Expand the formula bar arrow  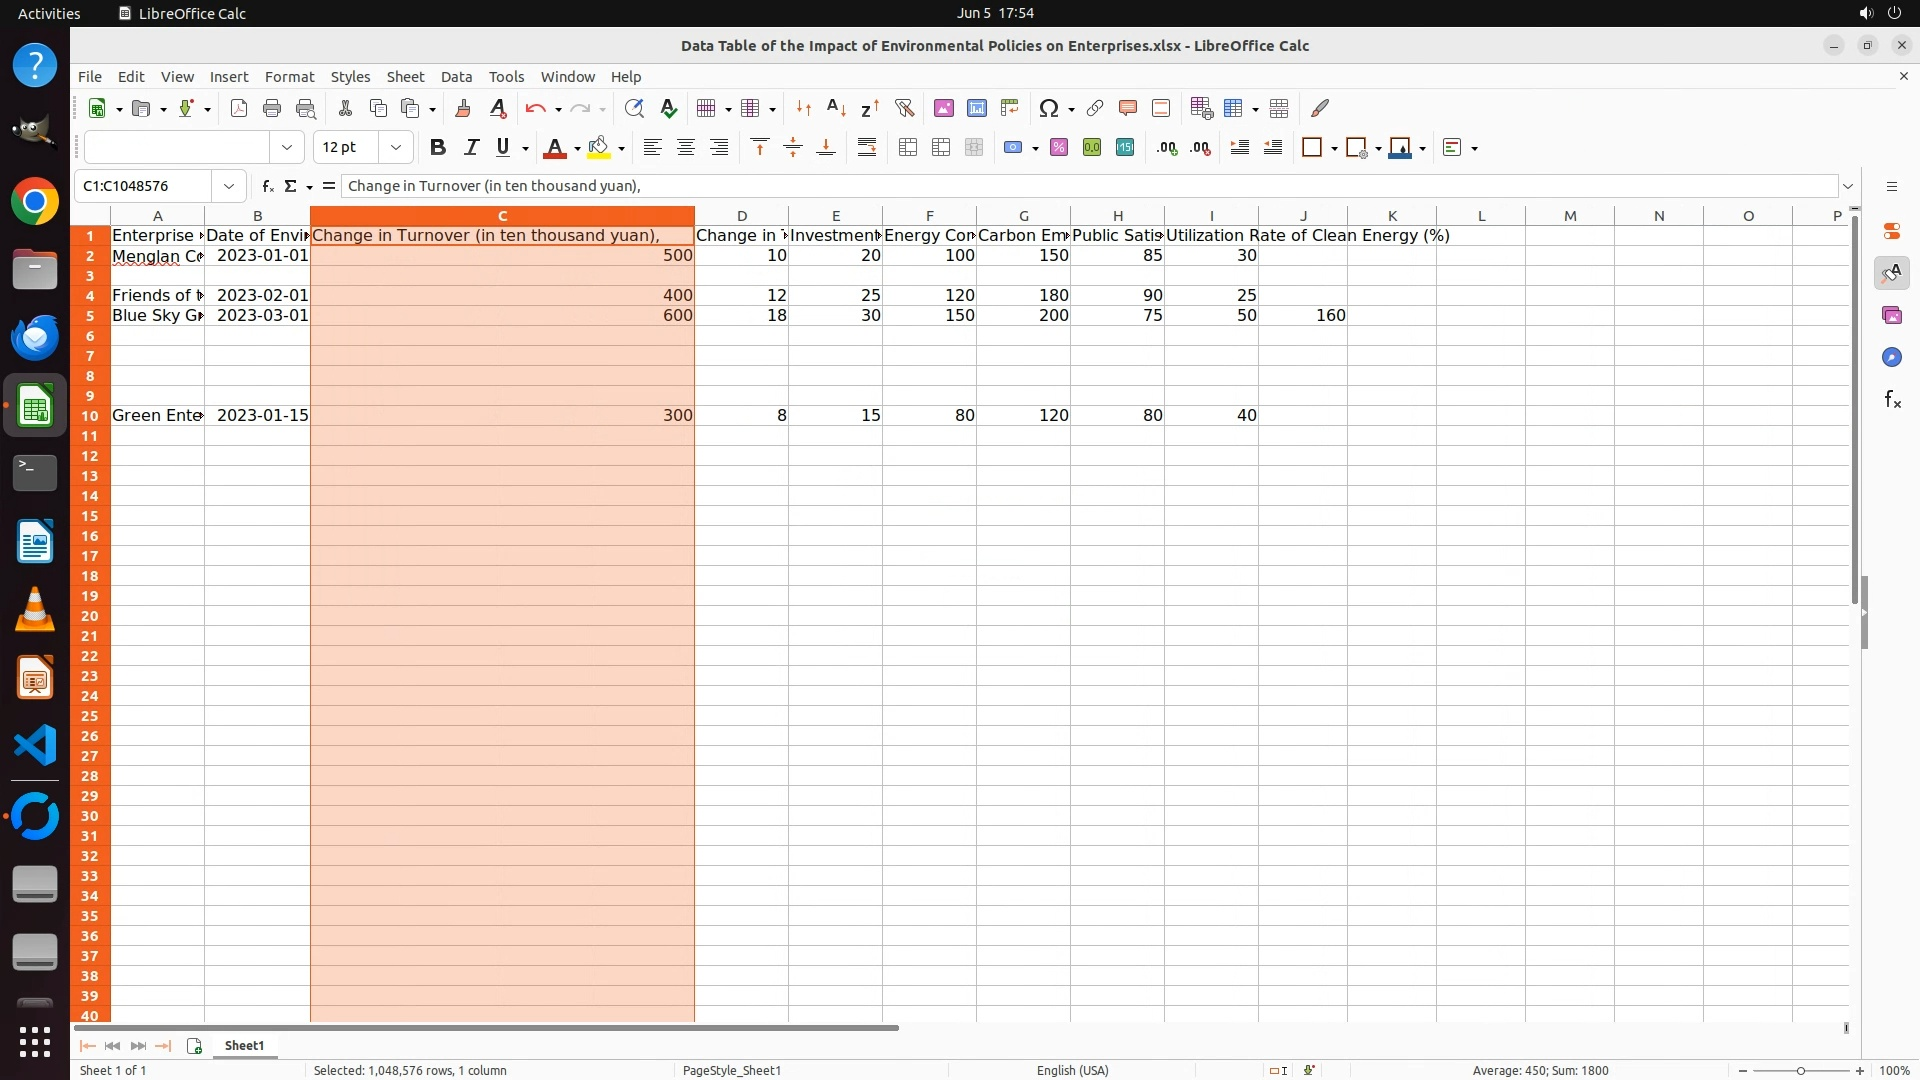pyautogui.click(x=1848, y=186)
